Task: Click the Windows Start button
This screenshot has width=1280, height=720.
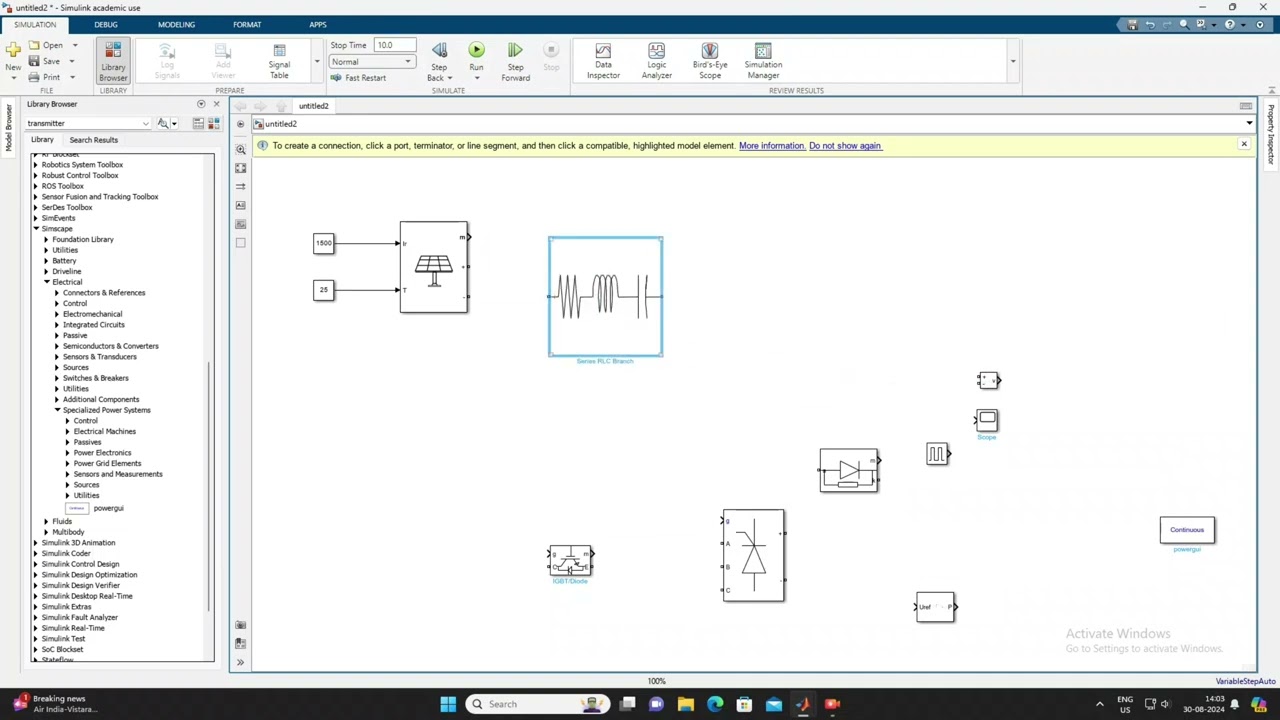Action: (448, 704)
